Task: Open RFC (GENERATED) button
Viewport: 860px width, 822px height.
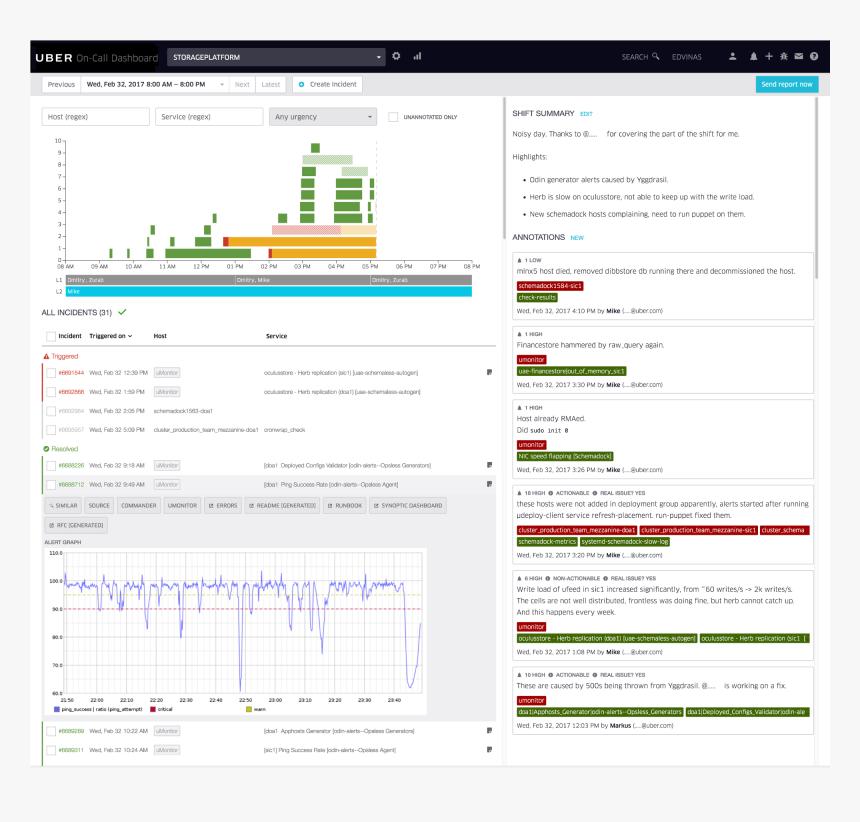Action: coord(76,525)
